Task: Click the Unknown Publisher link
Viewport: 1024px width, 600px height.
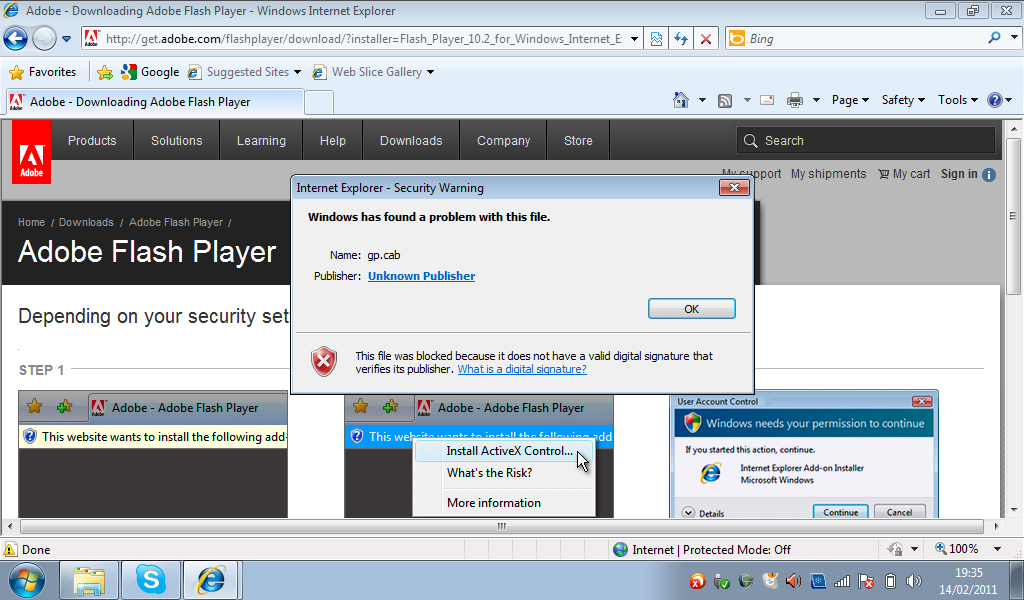Action: (421, 276)
